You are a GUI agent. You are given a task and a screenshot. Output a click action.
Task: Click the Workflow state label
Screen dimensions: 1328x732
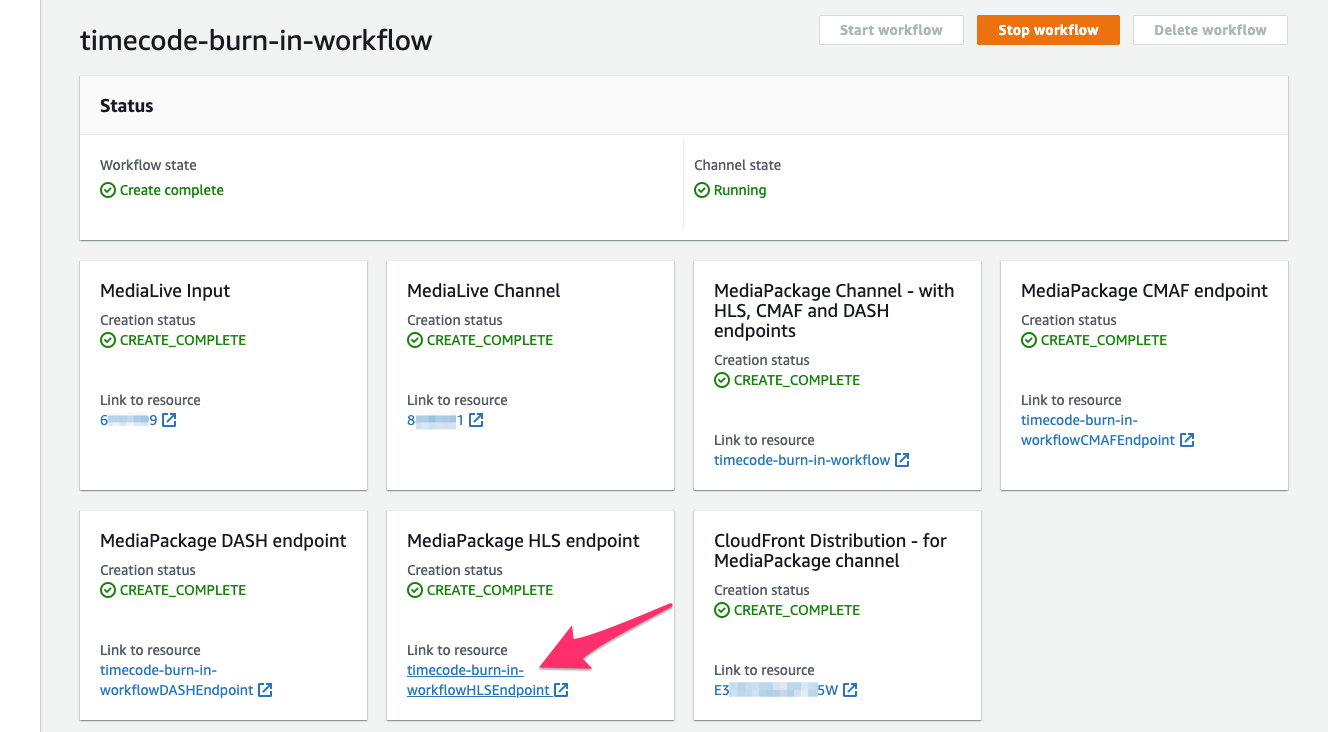(148, 165)
